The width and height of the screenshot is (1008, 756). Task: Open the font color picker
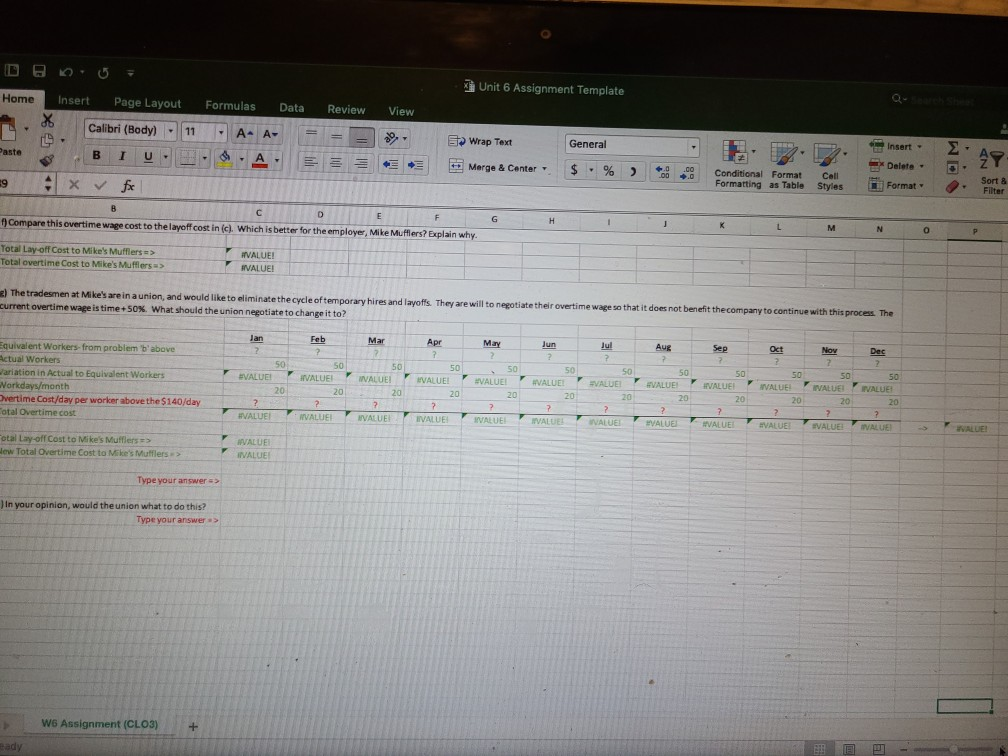(x=260, y=159)
